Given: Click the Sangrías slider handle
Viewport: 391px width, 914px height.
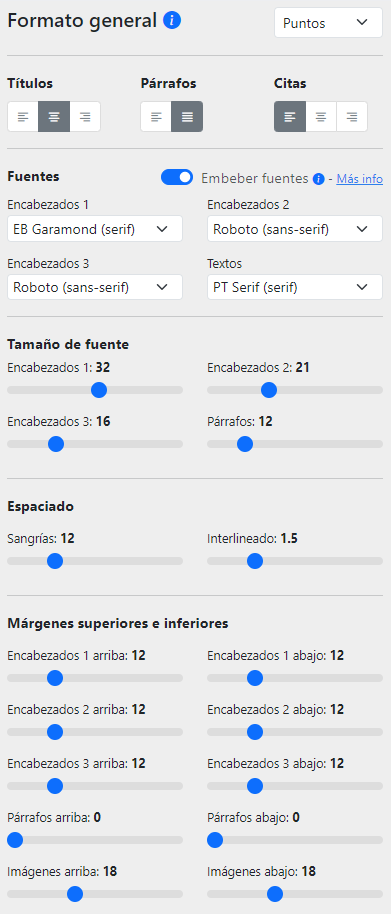Looking at the screenshot, I should click(55, 561).
